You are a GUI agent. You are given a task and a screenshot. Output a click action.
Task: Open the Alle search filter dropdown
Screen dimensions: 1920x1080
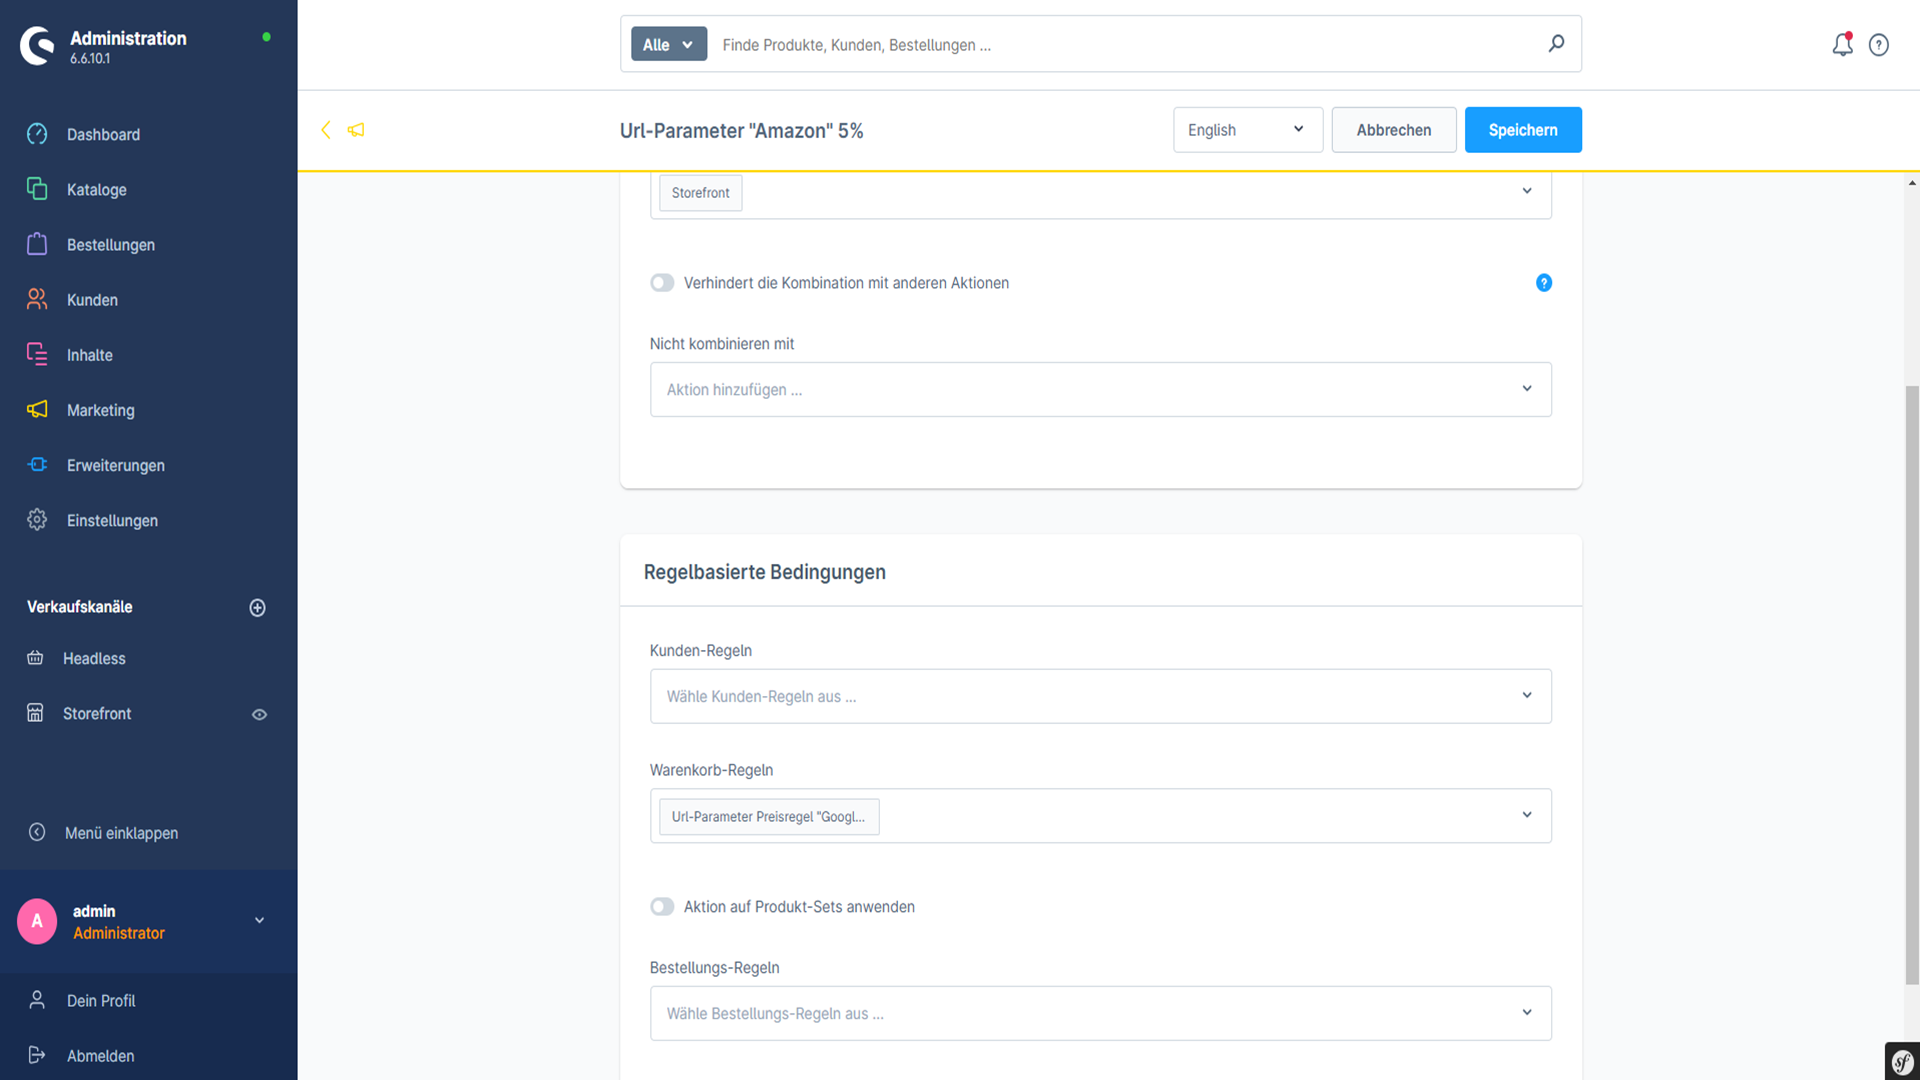click(669, 44)
